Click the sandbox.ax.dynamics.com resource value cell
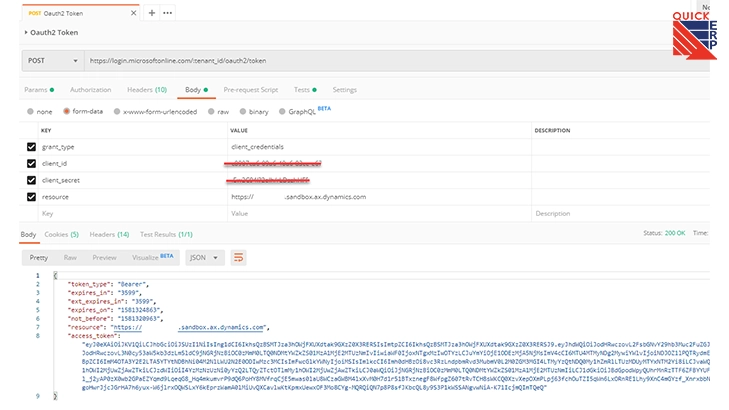This screenshot has width=729, height=410. (379, 197)
